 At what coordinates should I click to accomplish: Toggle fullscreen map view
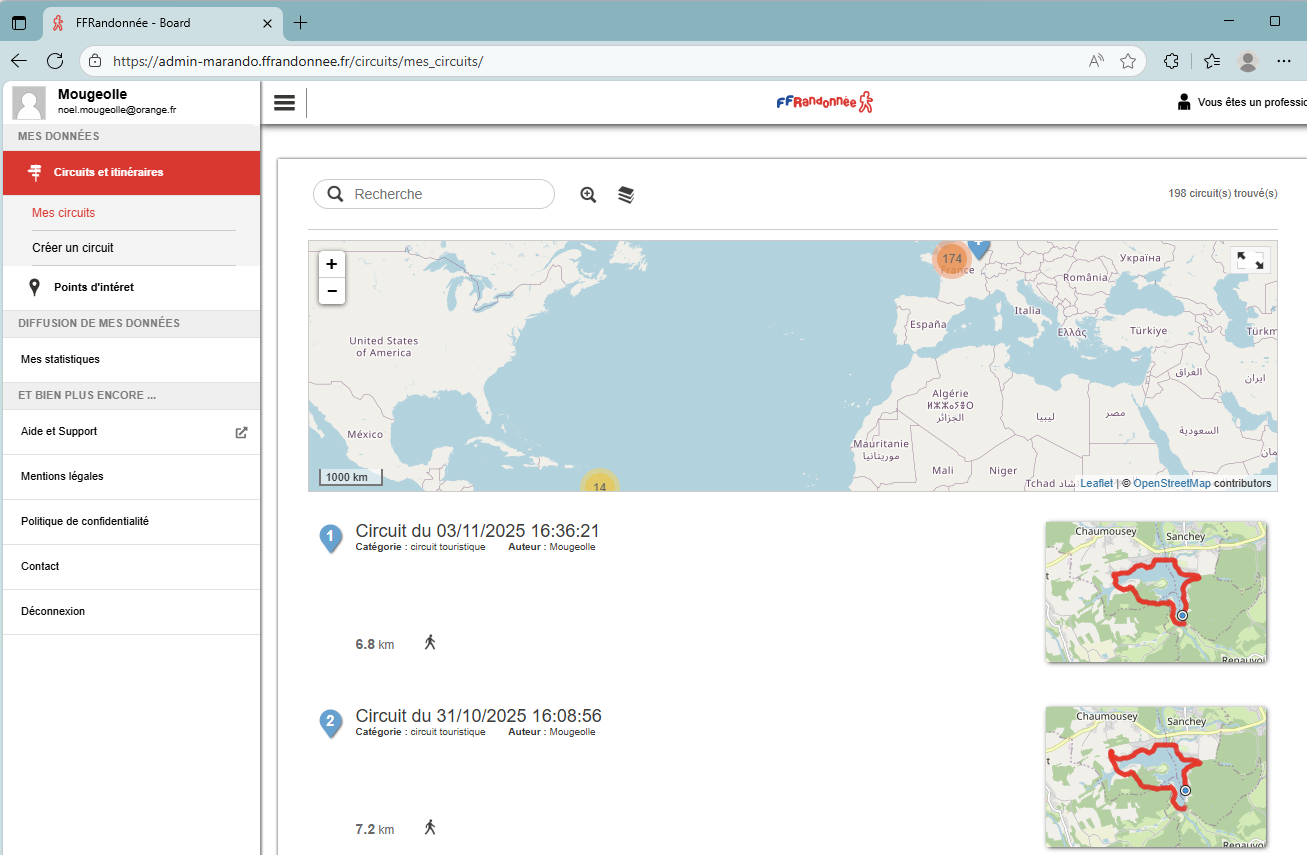click(1250, 260)
